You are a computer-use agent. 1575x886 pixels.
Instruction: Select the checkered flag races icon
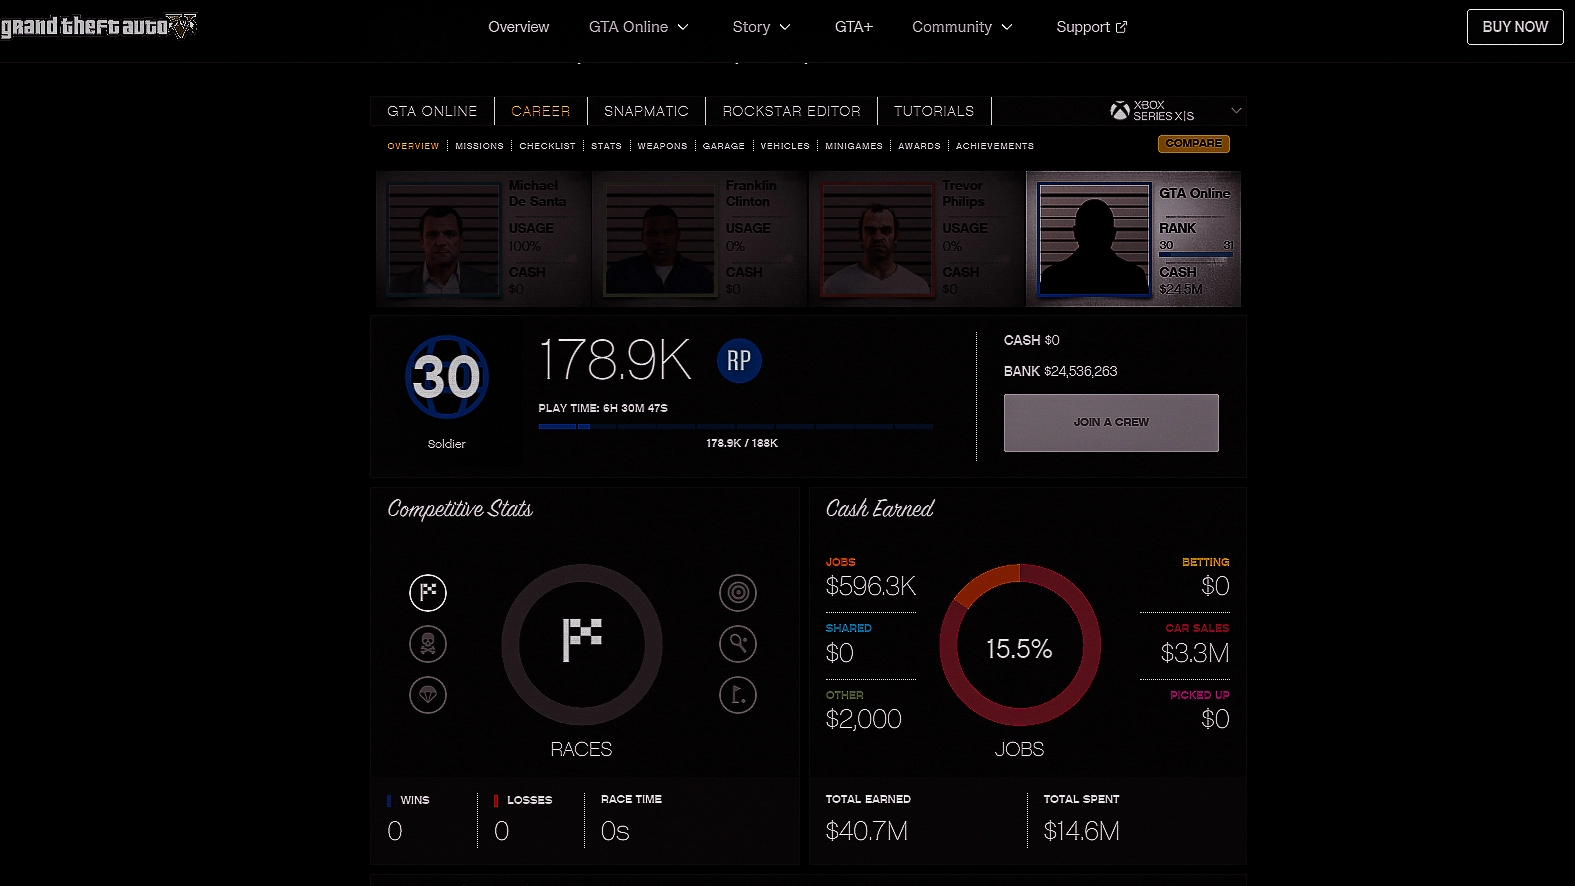pyautogui.click(x=428, y=592)
